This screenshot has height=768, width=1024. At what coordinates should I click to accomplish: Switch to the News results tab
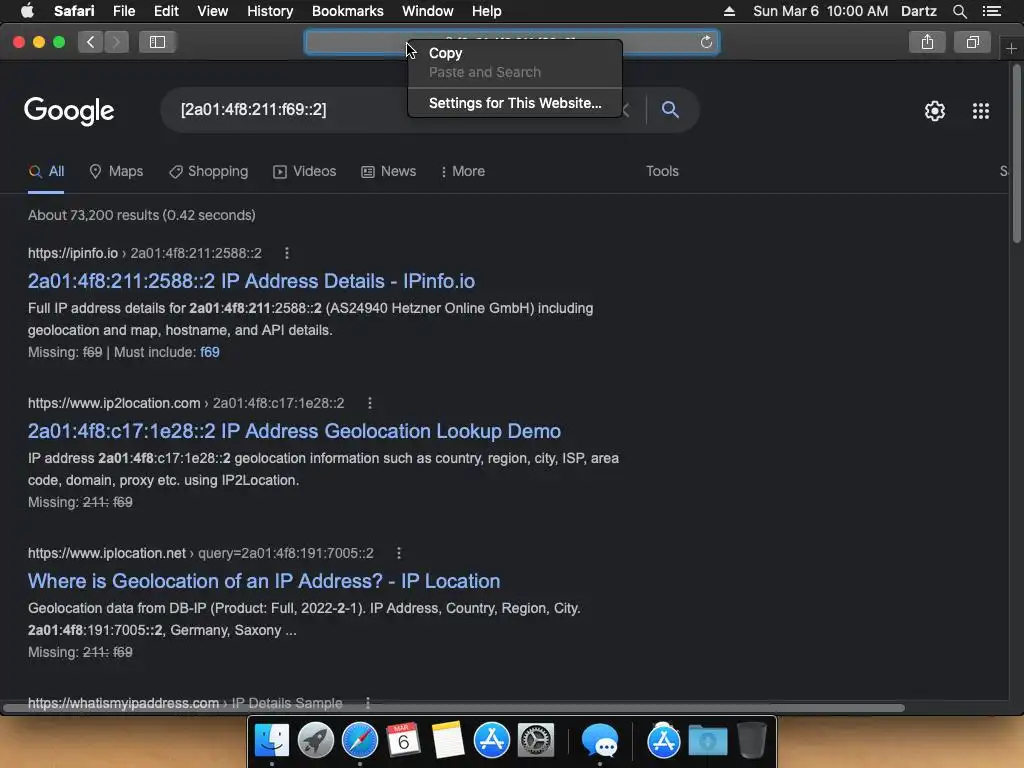point(389,171)
